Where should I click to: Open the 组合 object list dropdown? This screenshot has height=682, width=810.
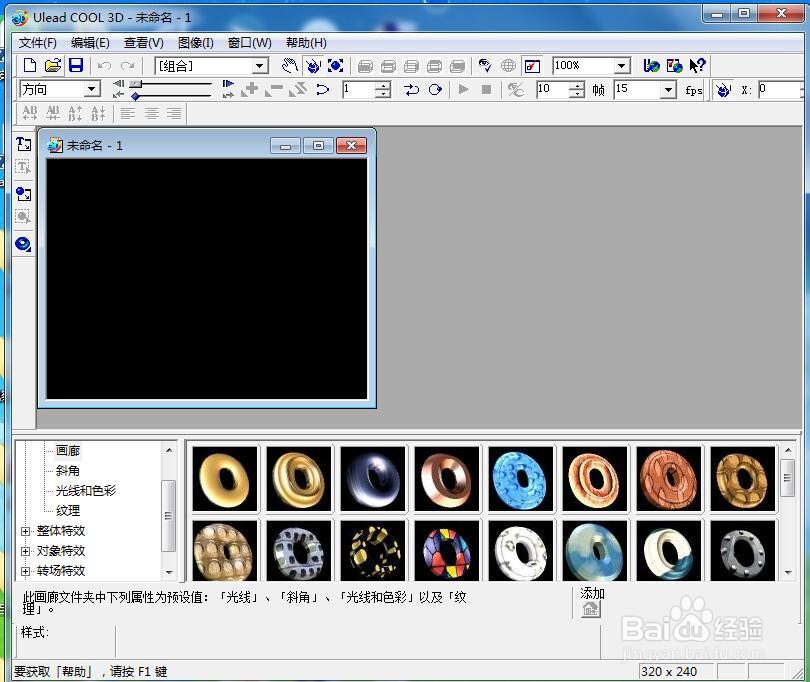[x=260, y=66]
